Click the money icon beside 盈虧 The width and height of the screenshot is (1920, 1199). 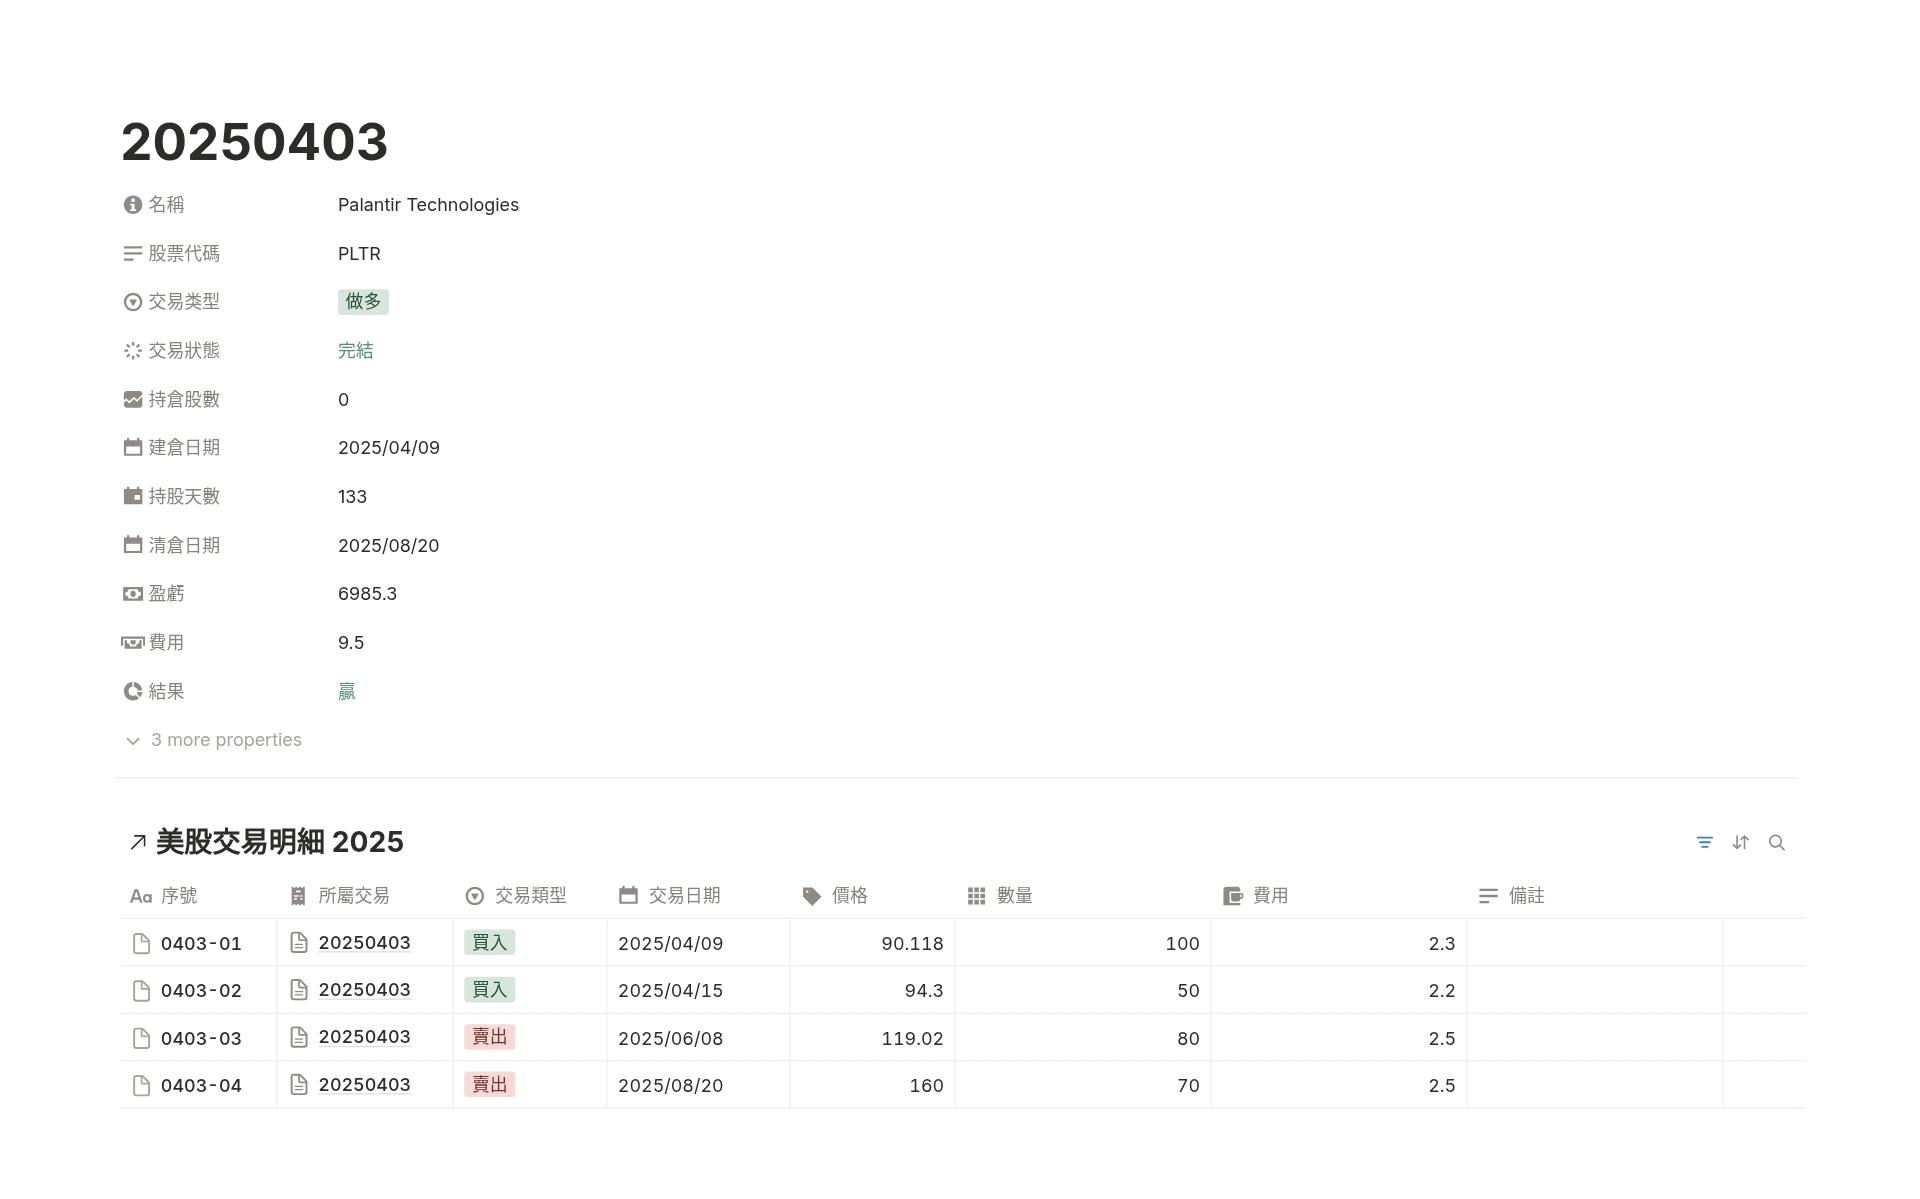[x=133, y=594]
